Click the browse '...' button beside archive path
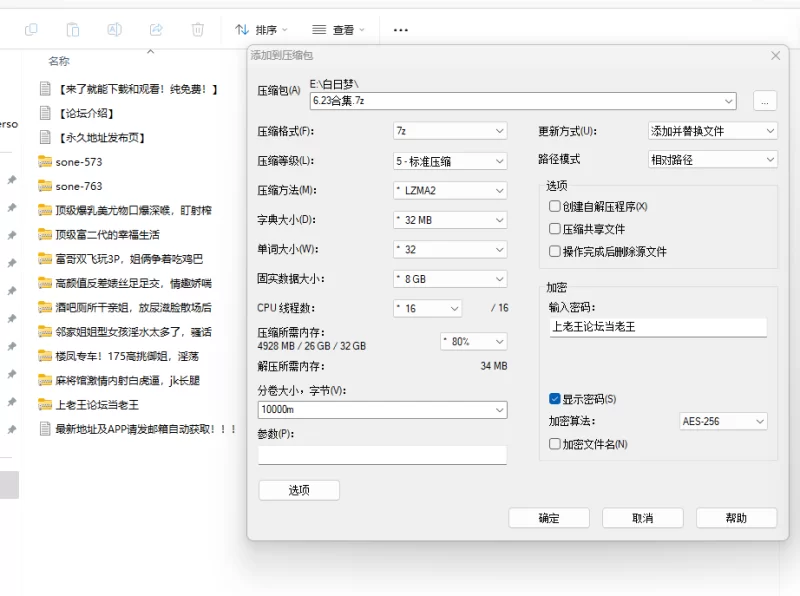 [764, 100]
